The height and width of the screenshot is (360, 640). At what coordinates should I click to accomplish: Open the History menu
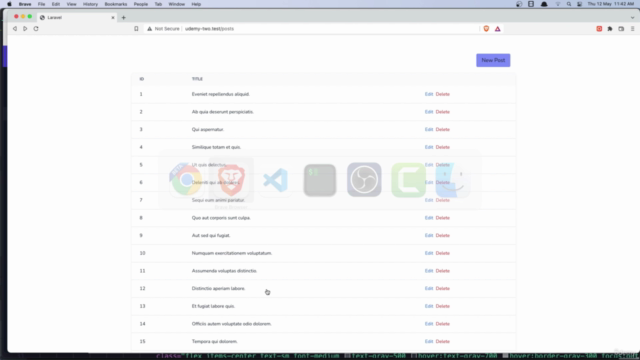[x=90, y=4]
